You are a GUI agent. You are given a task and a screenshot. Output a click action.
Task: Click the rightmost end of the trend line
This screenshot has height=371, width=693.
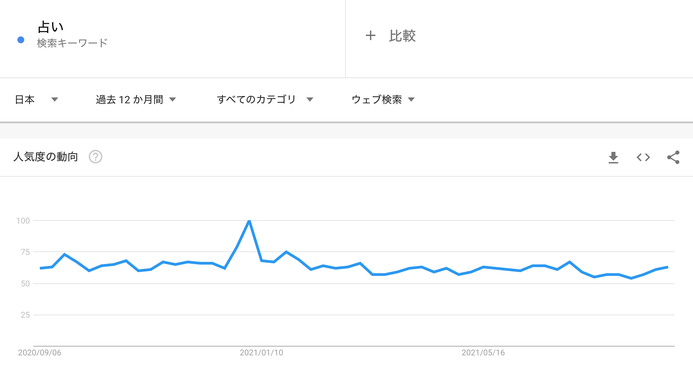(x=667, y=267)
